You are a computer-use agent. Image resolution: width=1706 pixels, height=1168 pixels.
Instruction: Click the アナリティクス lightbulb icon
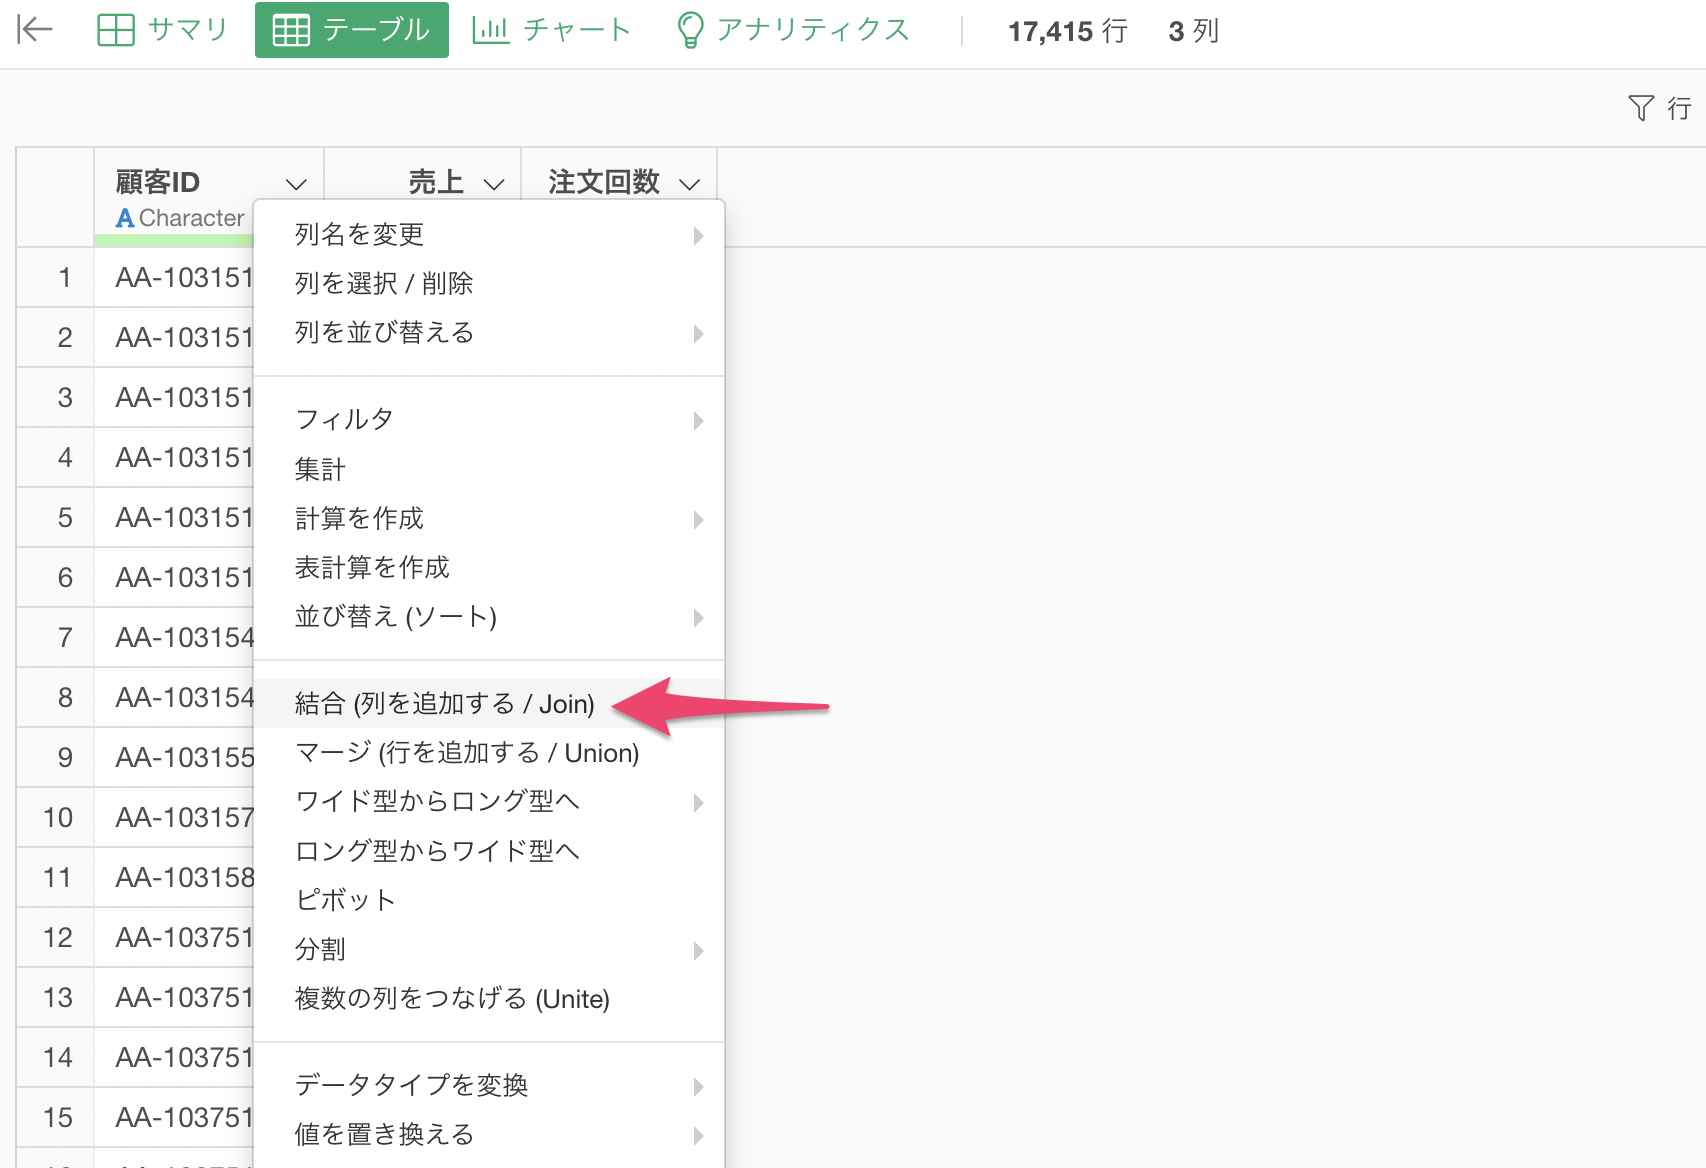690,30
